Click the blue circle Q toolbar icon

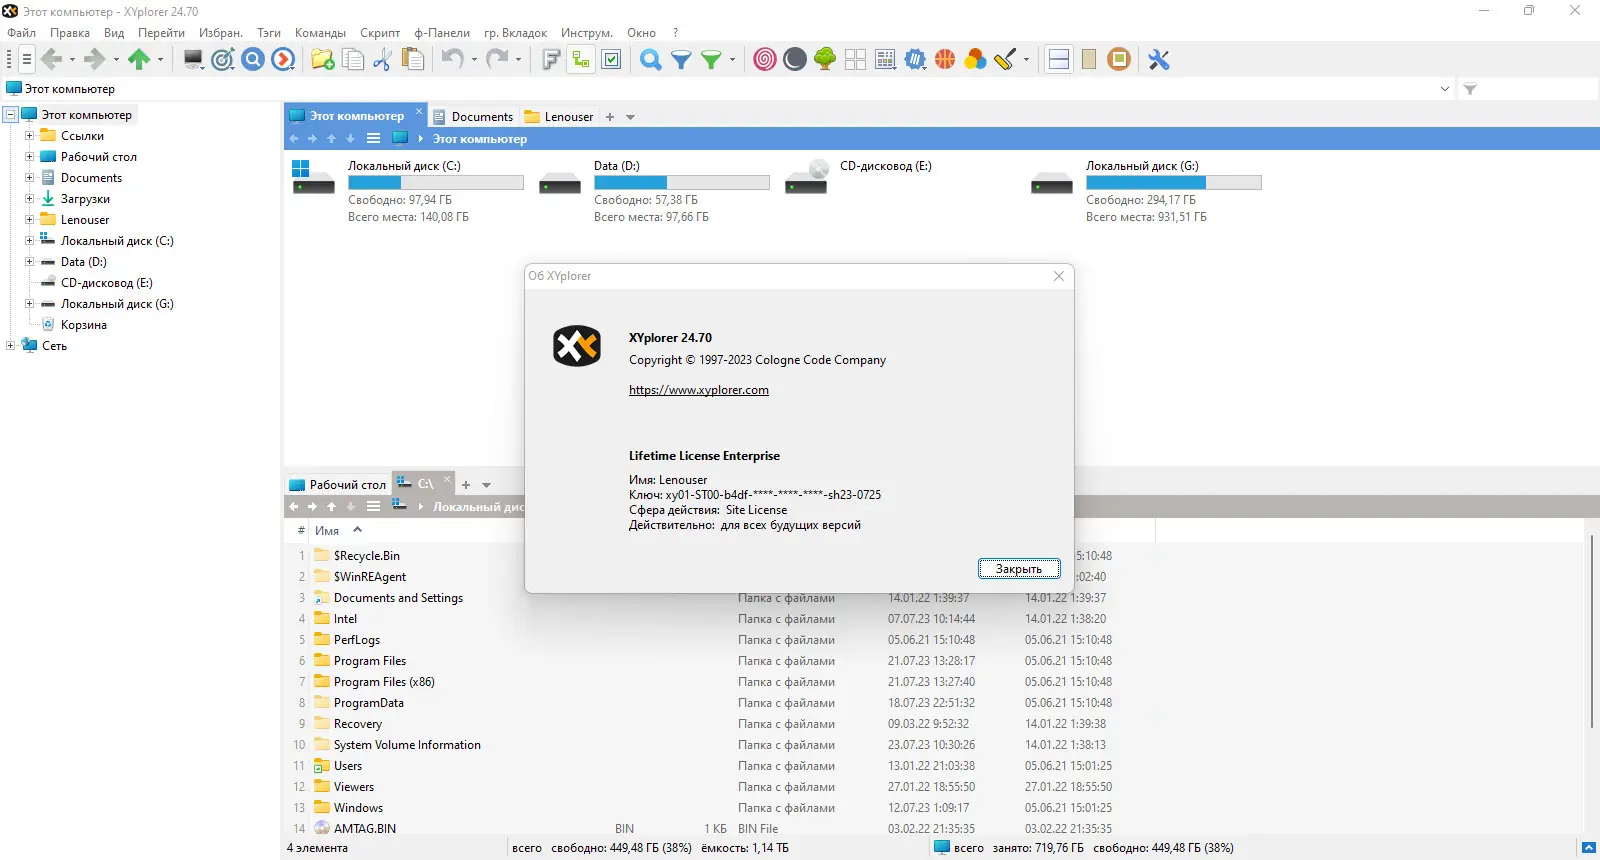[253, 60]
